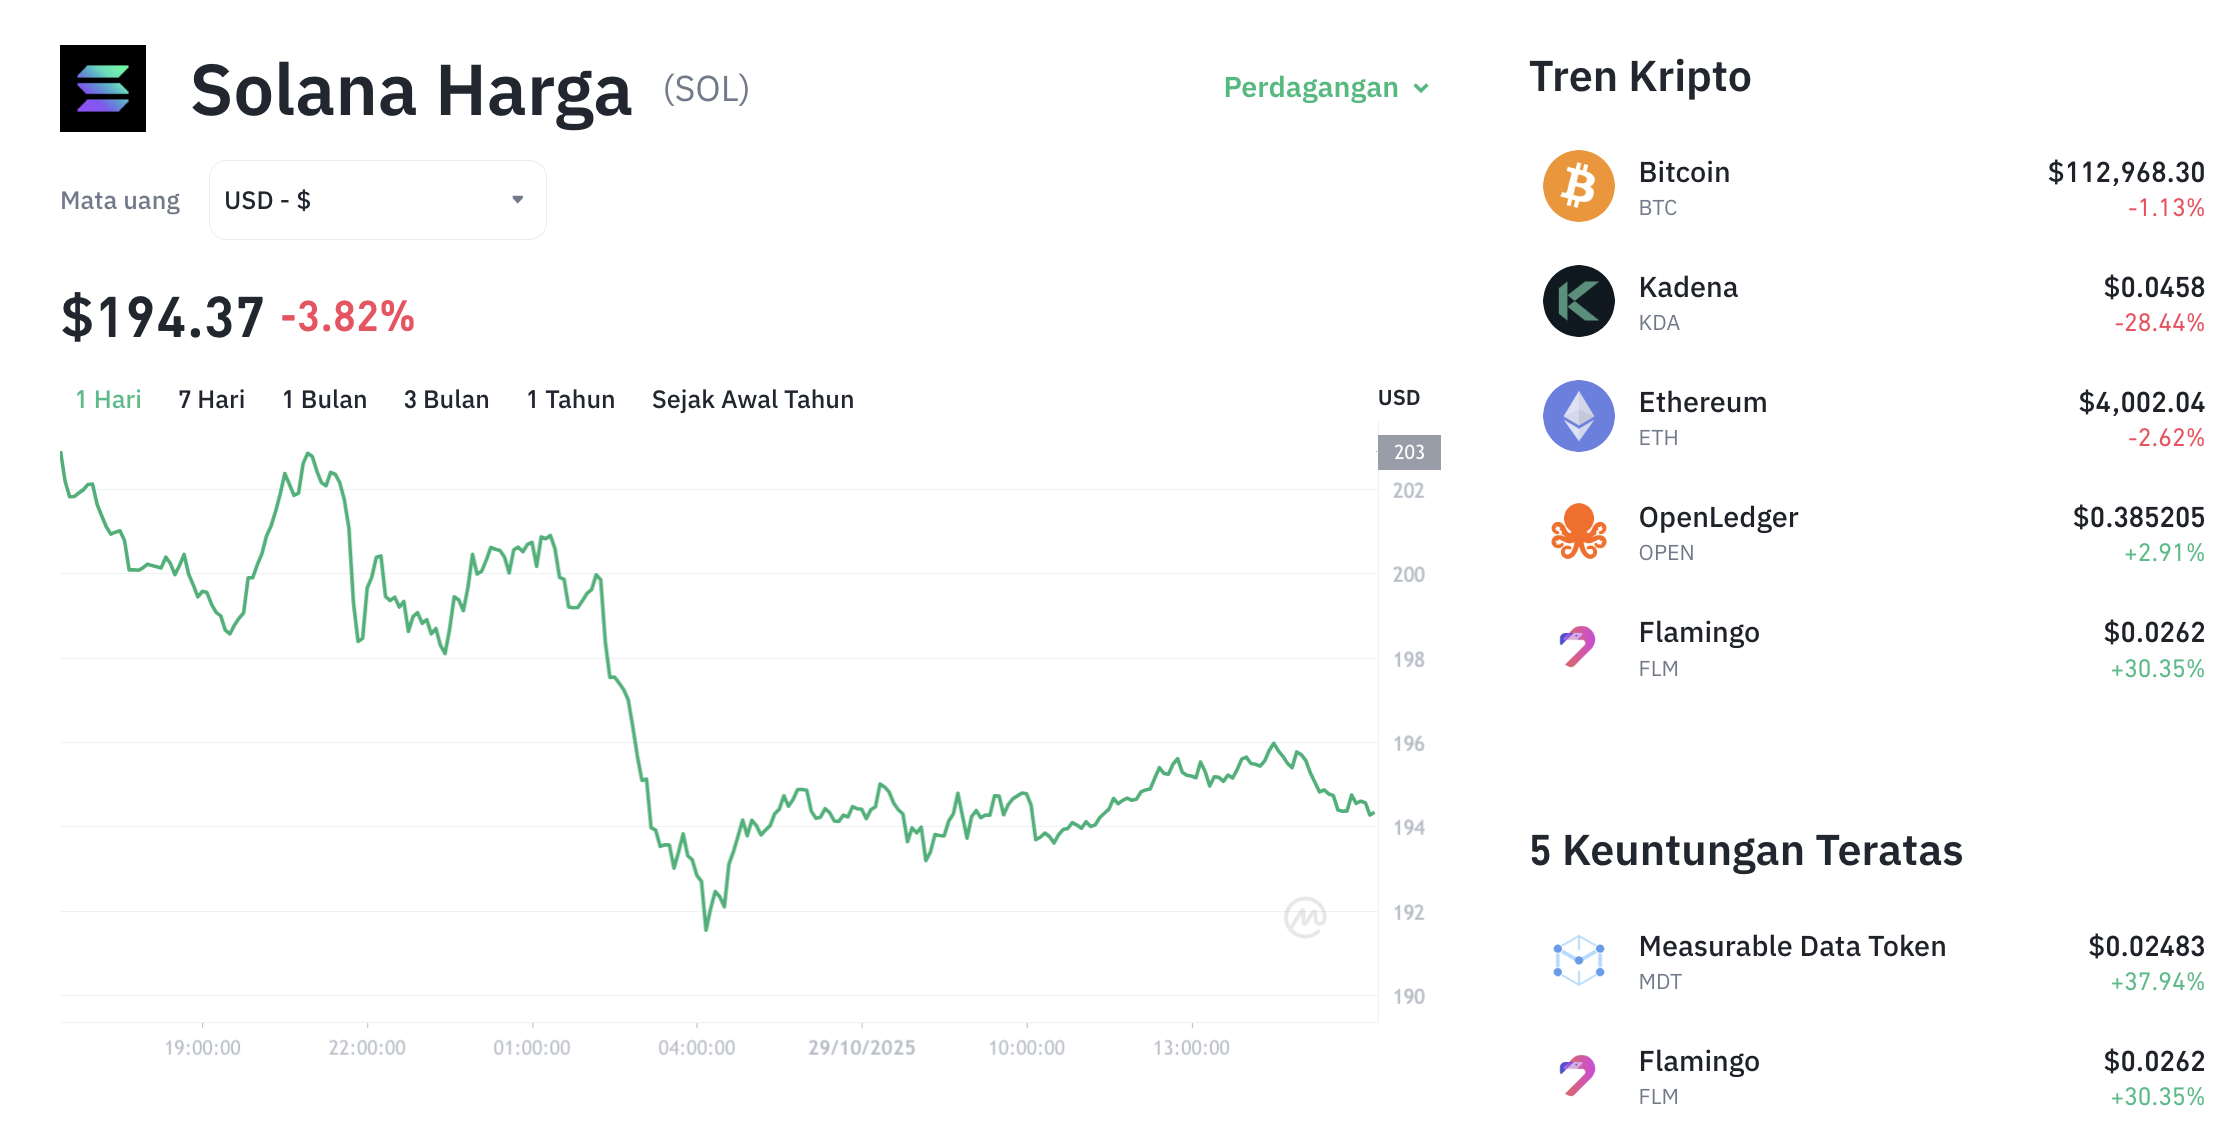Viewport: 2216px width, 1128px height.
Task: Click the Solana logo icon
Action: click(103, 88)
